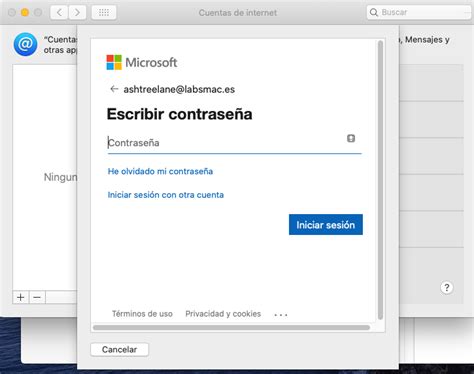Click the vertical scrollbar of the sign-in panel
Screen dimensions: 474x374
coord(380,180)
